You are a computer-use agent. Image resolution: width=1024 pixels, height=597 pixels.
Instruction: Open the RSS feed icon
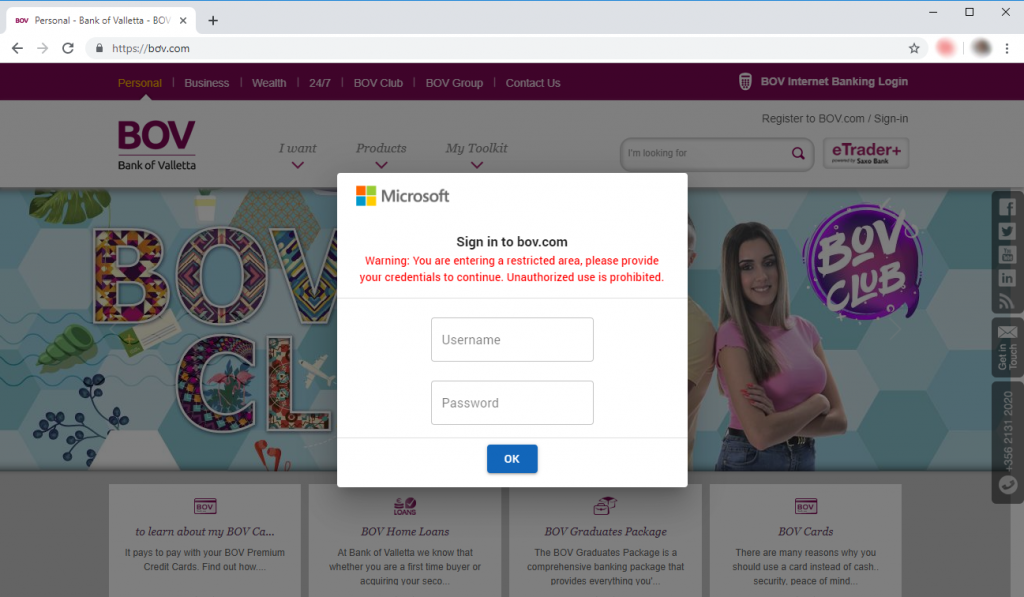pos(1007,302)
